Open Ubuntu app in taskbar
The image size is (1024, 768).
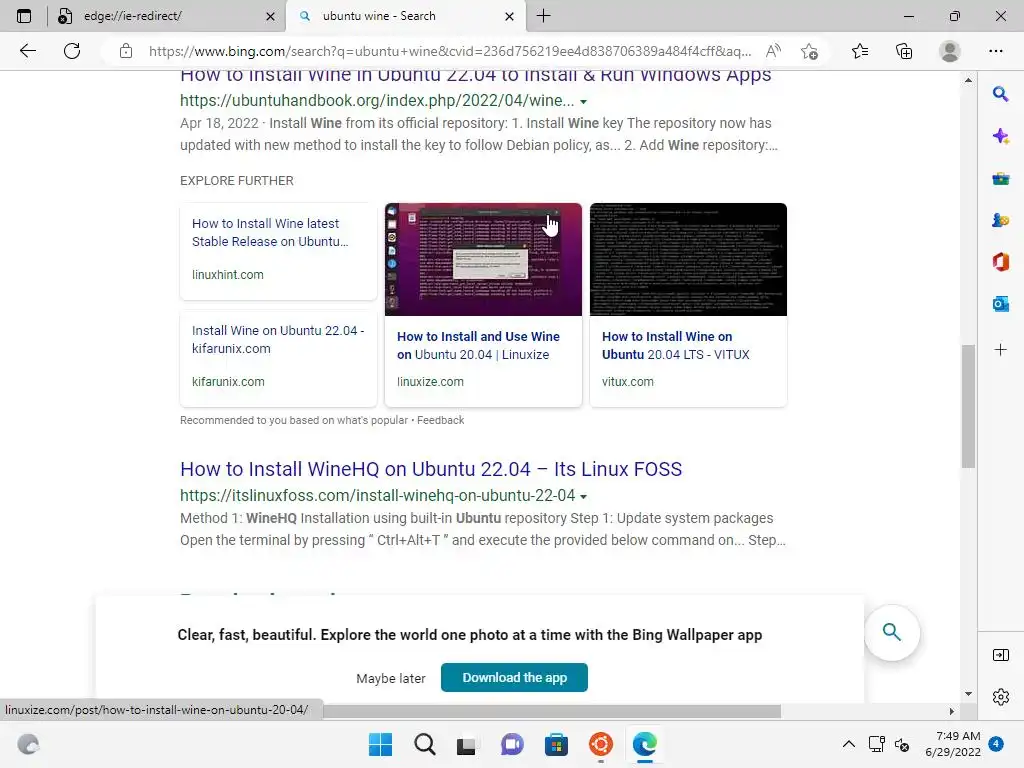point(600,744)
